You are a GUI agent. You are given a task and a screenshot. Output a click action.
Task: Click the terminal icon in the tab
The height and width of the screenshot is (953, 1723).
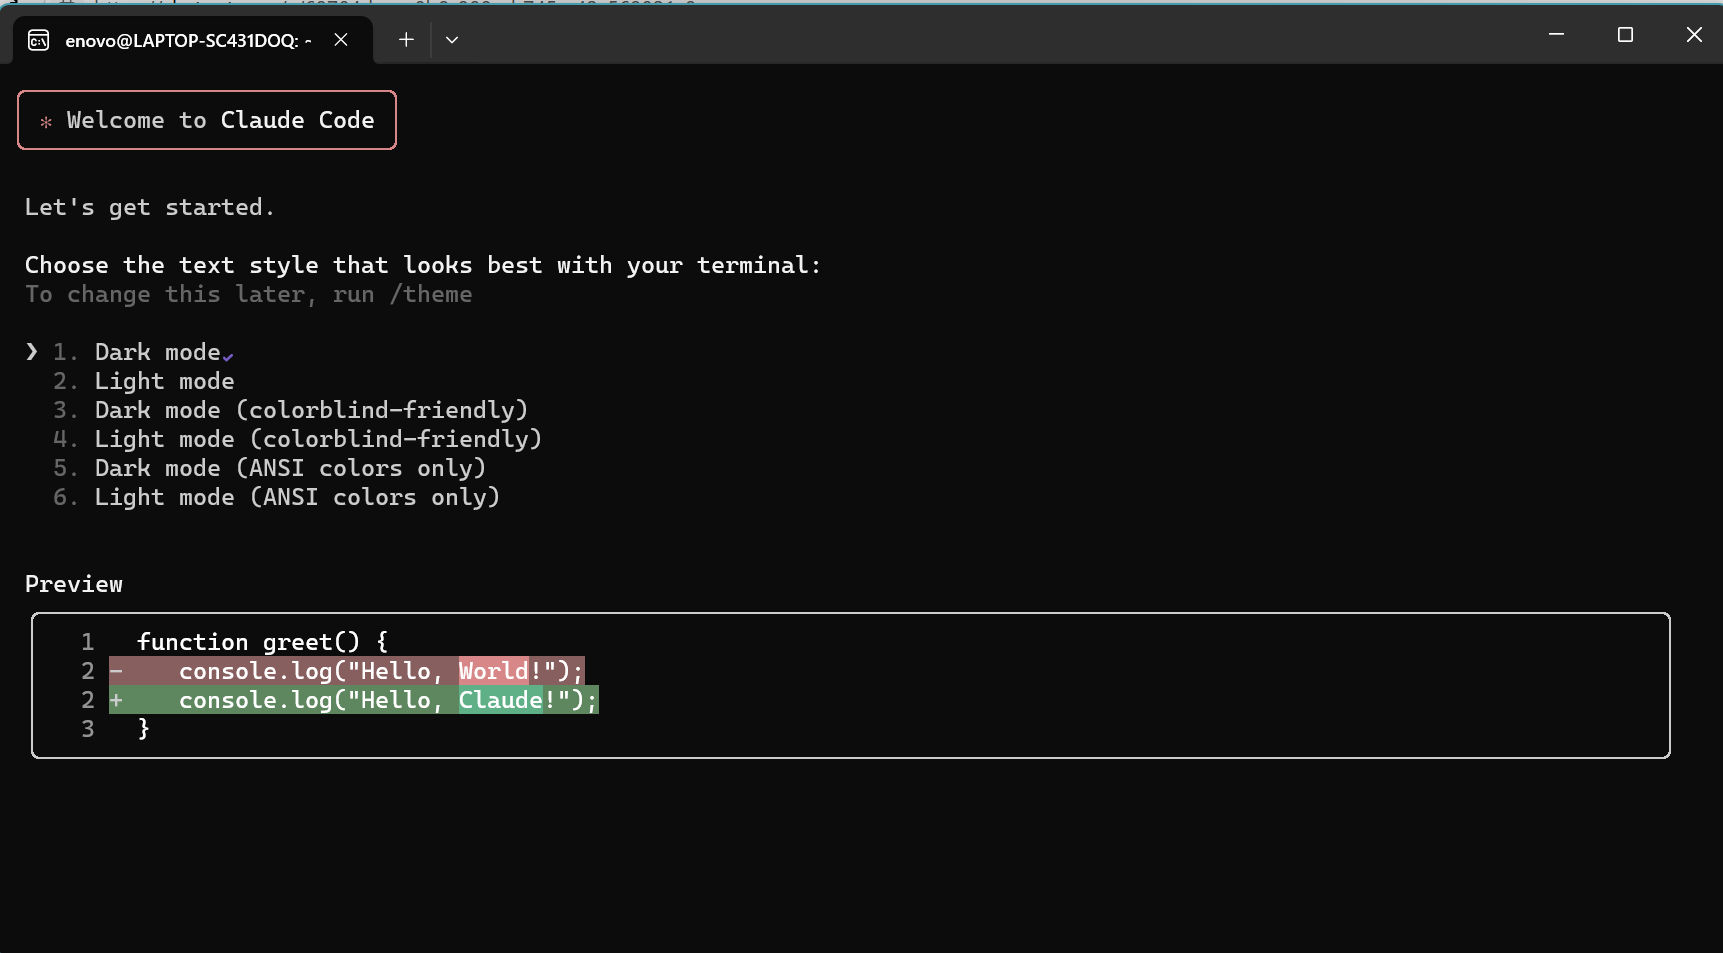coord(39,40)
